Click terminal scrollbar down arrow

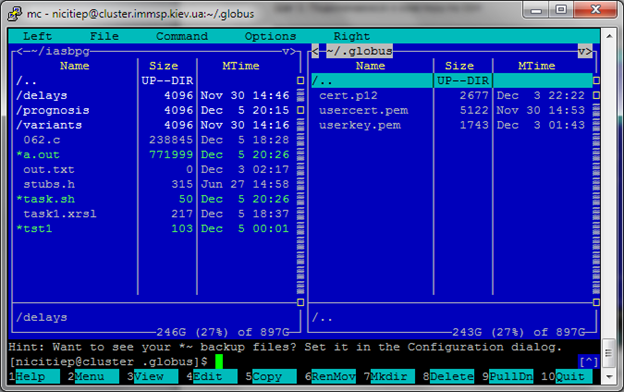pos(609,376)
